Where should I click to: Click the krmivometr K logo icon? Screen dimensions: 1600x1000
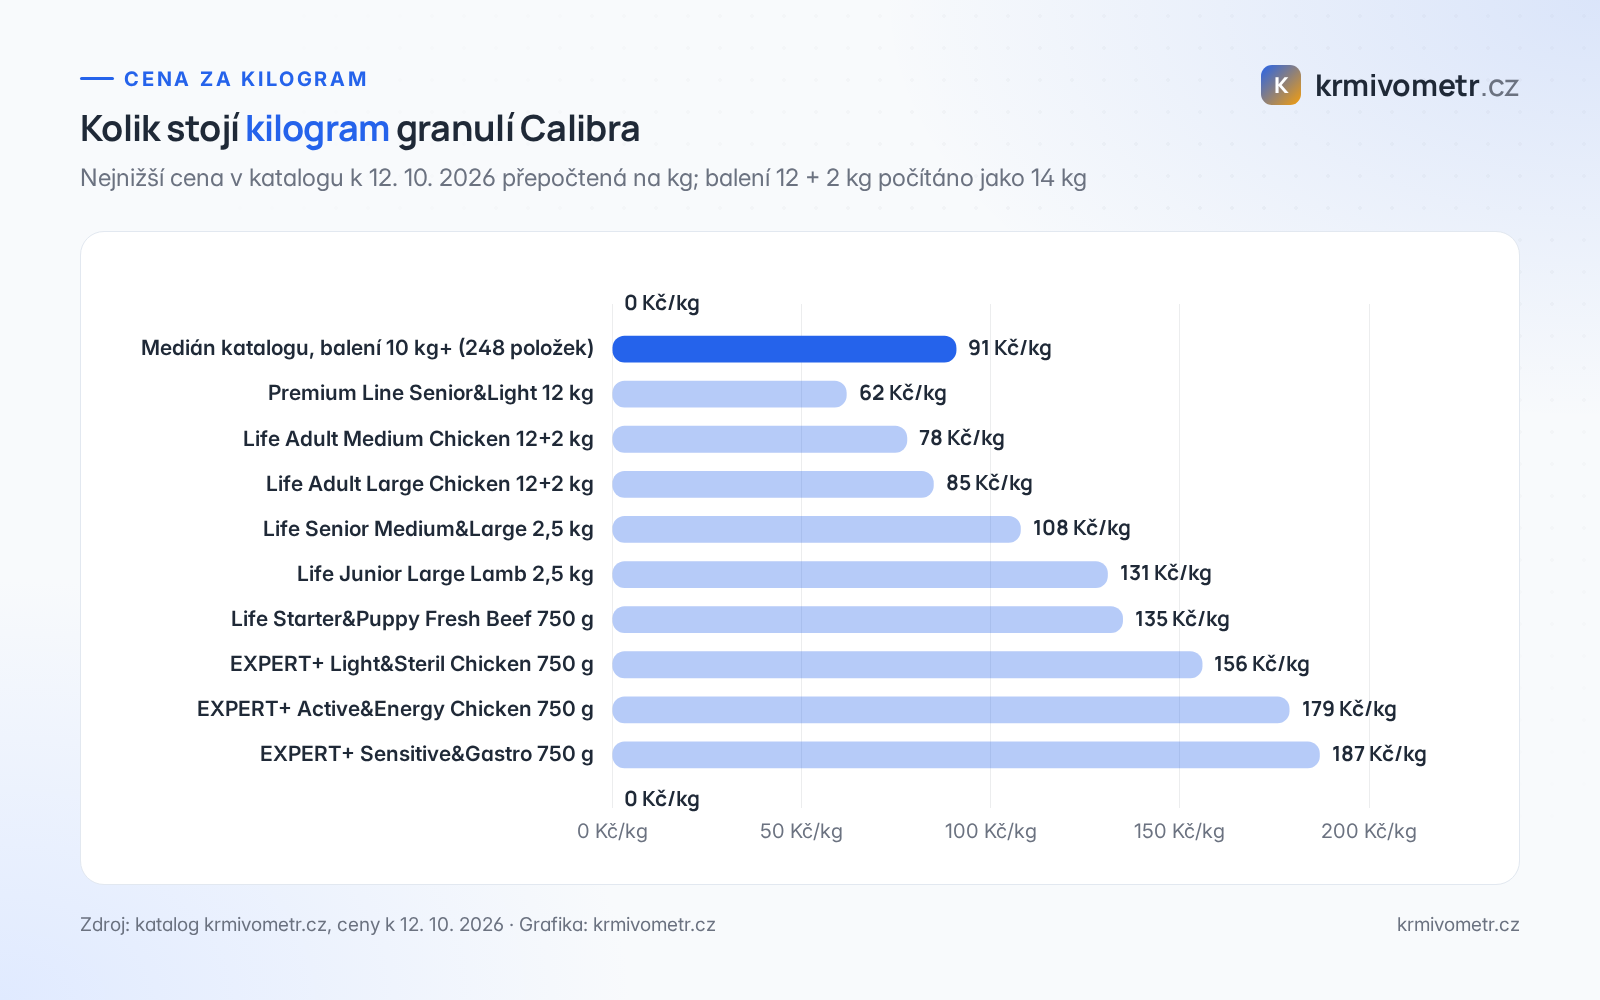coord(1281,85)
